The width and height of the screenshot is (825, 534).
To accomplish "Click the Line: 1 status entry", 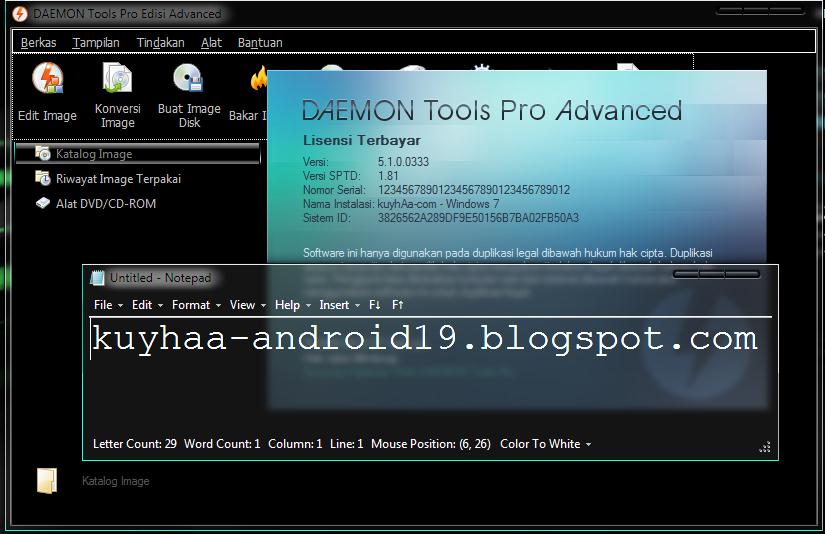I will tap(346, 444).
